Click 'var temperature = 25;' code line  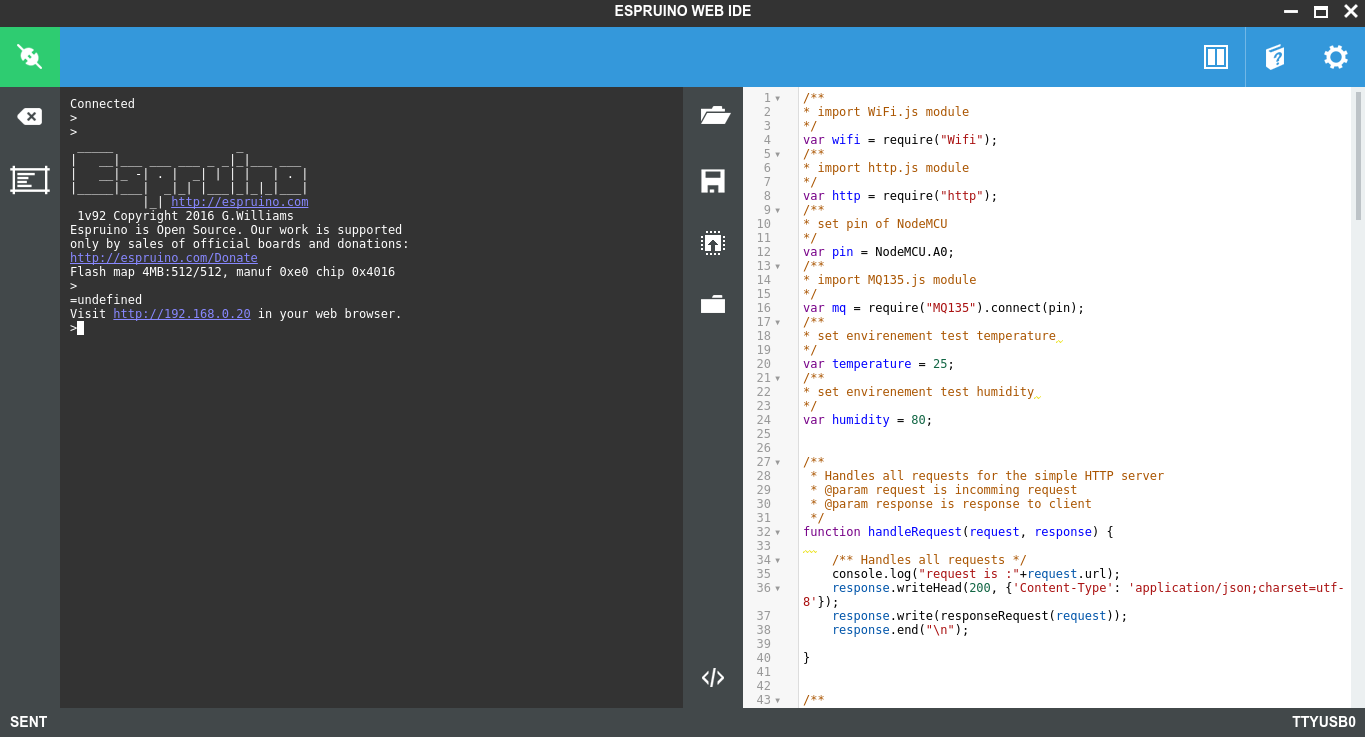pos(879,364)
